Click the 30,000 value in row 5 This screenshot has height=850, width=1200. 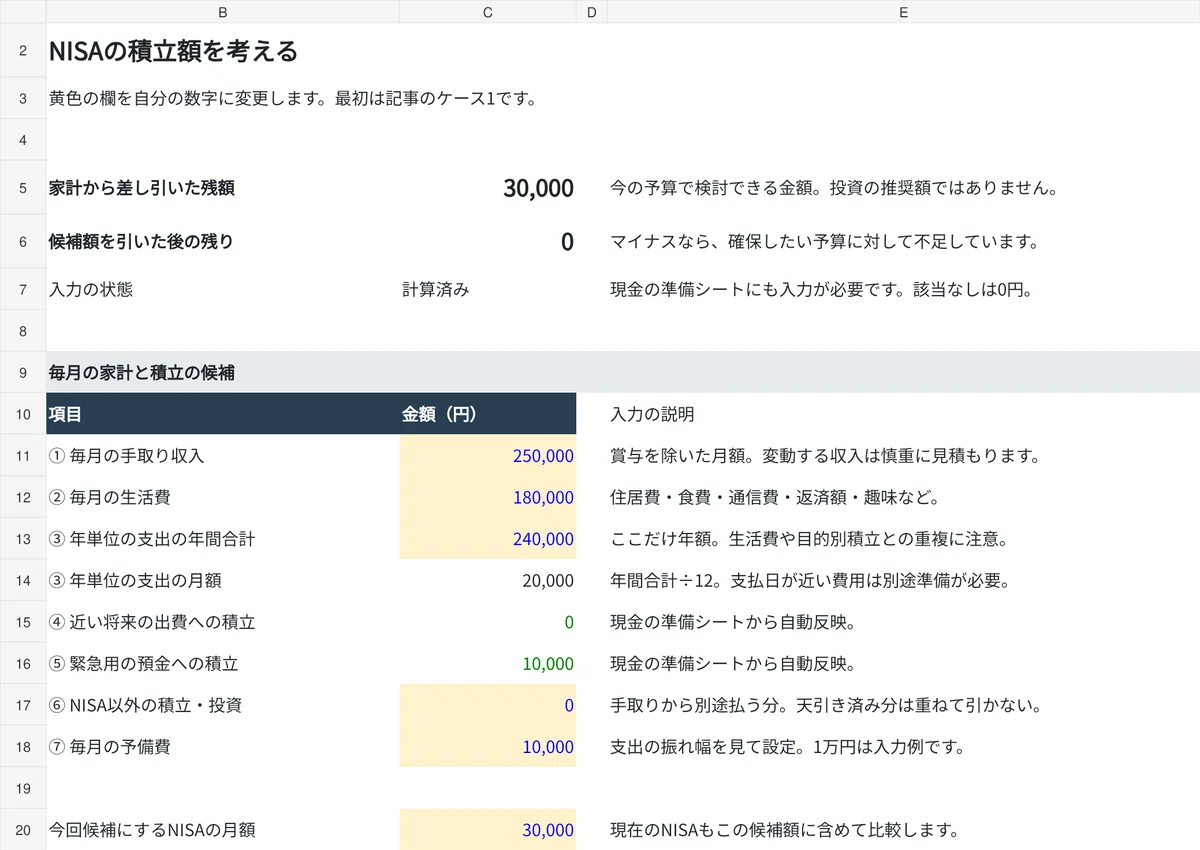tap(538, 188)
